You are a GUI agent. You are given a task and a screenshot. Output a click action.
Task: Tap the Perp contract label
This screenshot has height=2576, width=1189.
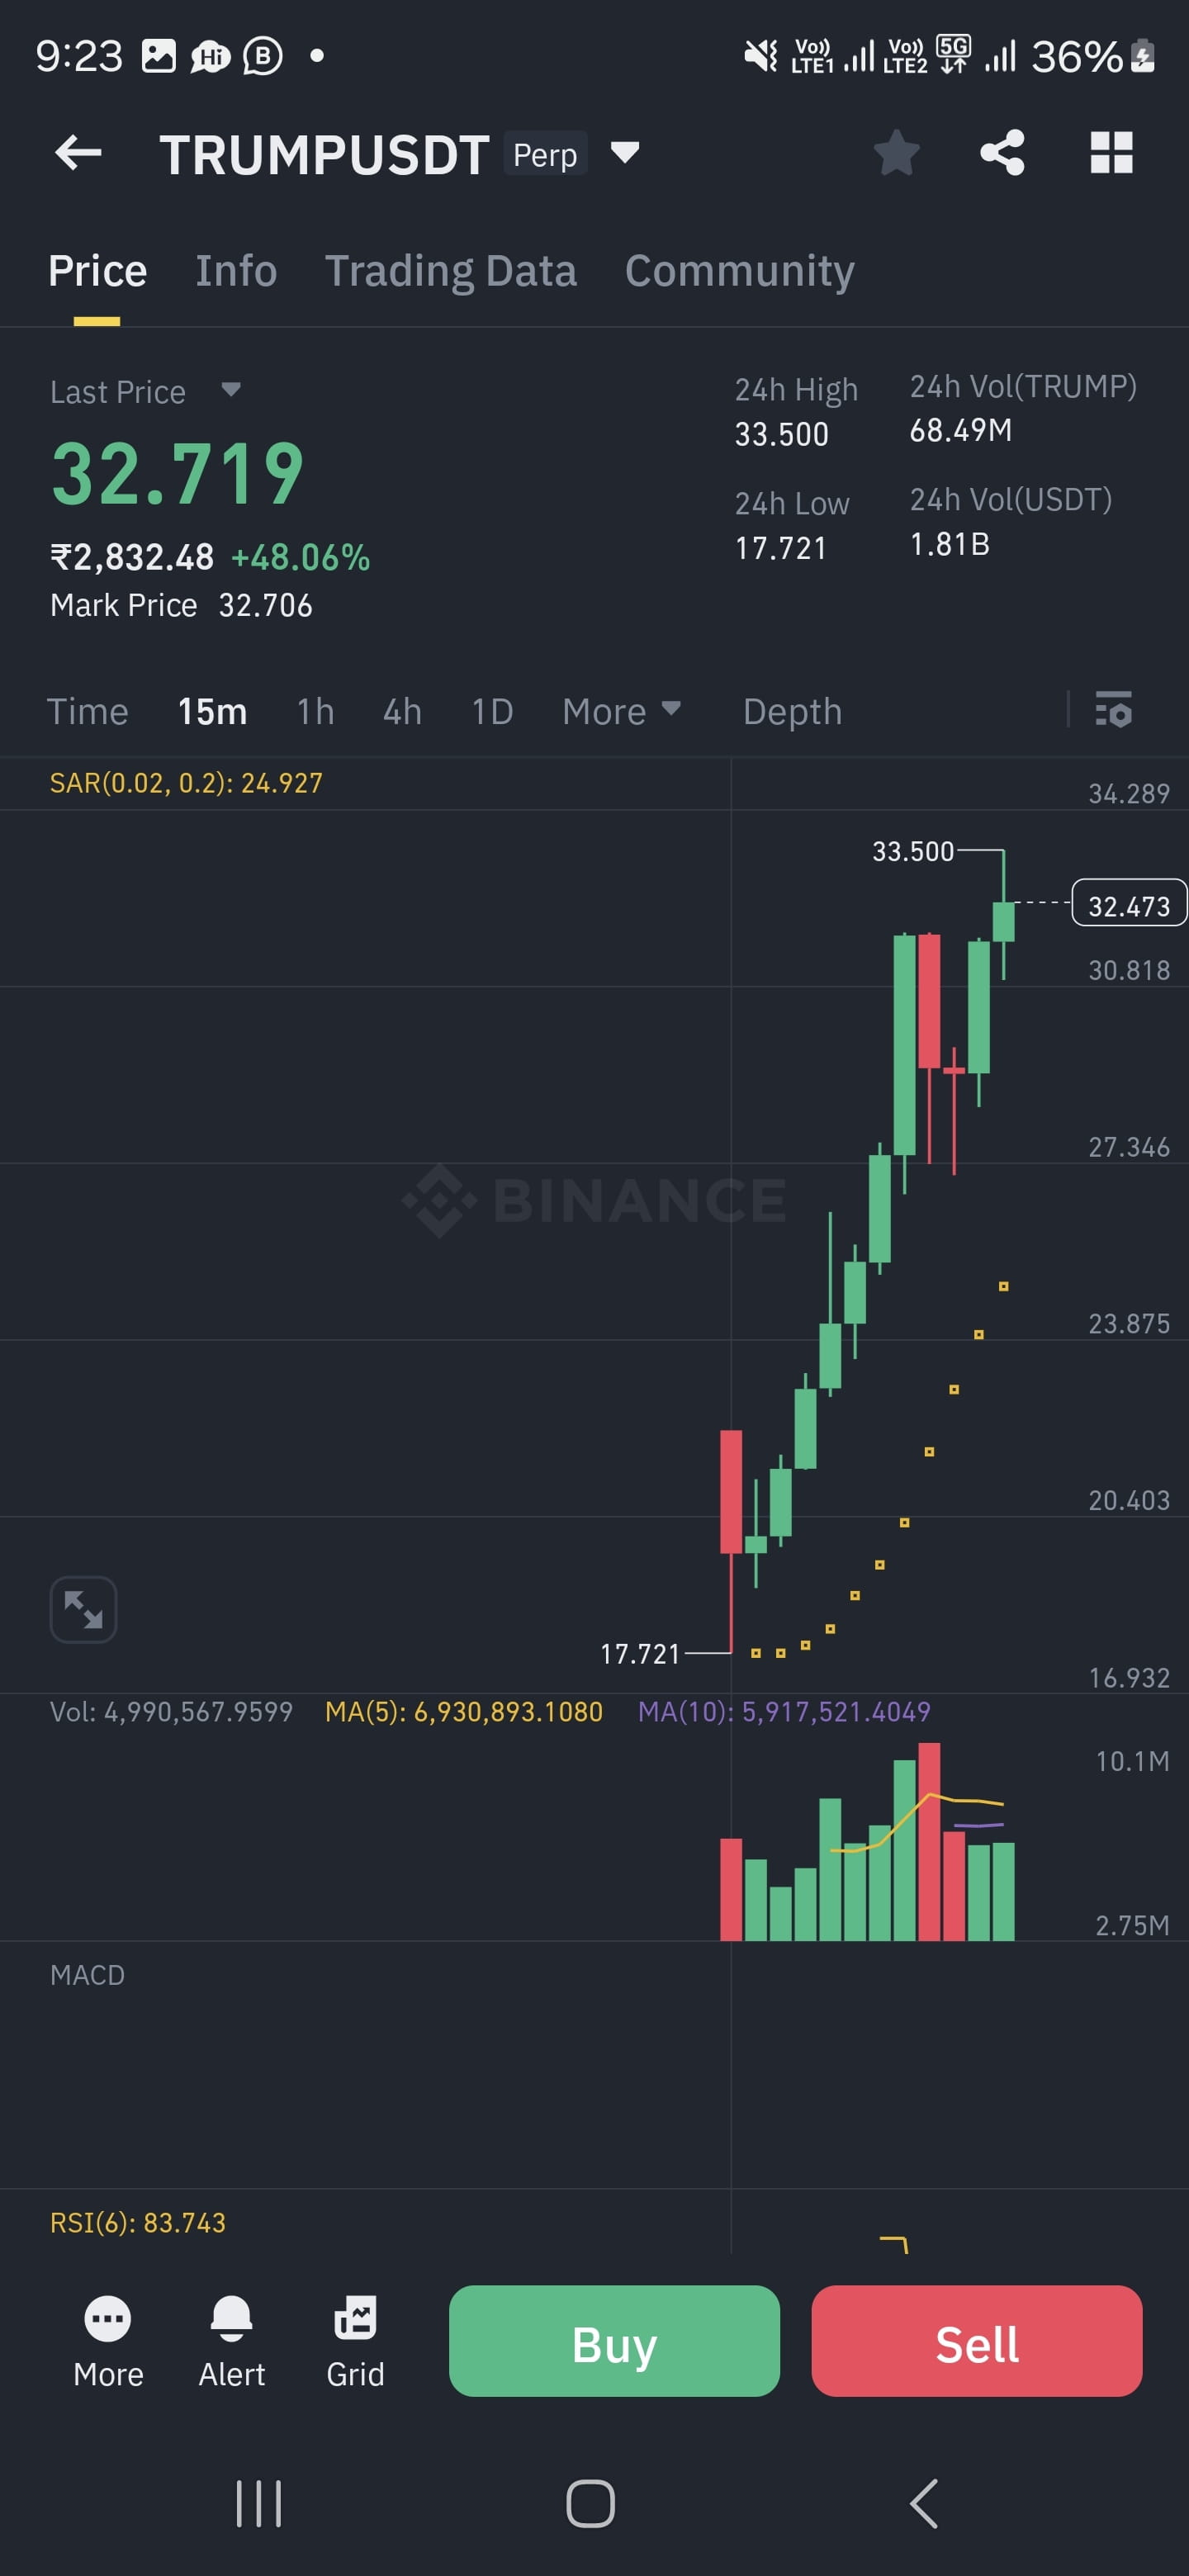click(545, 154)
